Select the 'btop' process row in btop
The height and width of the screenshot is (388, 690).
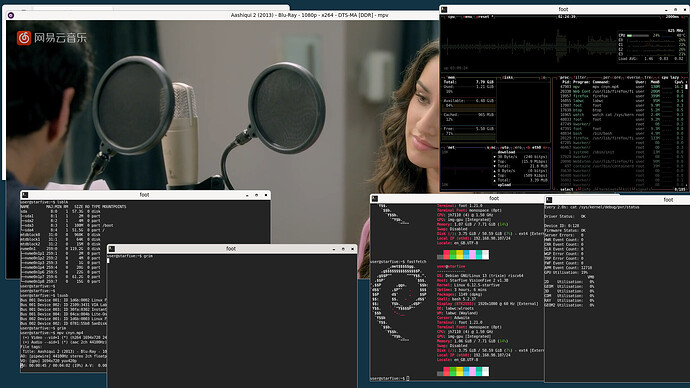621,110
